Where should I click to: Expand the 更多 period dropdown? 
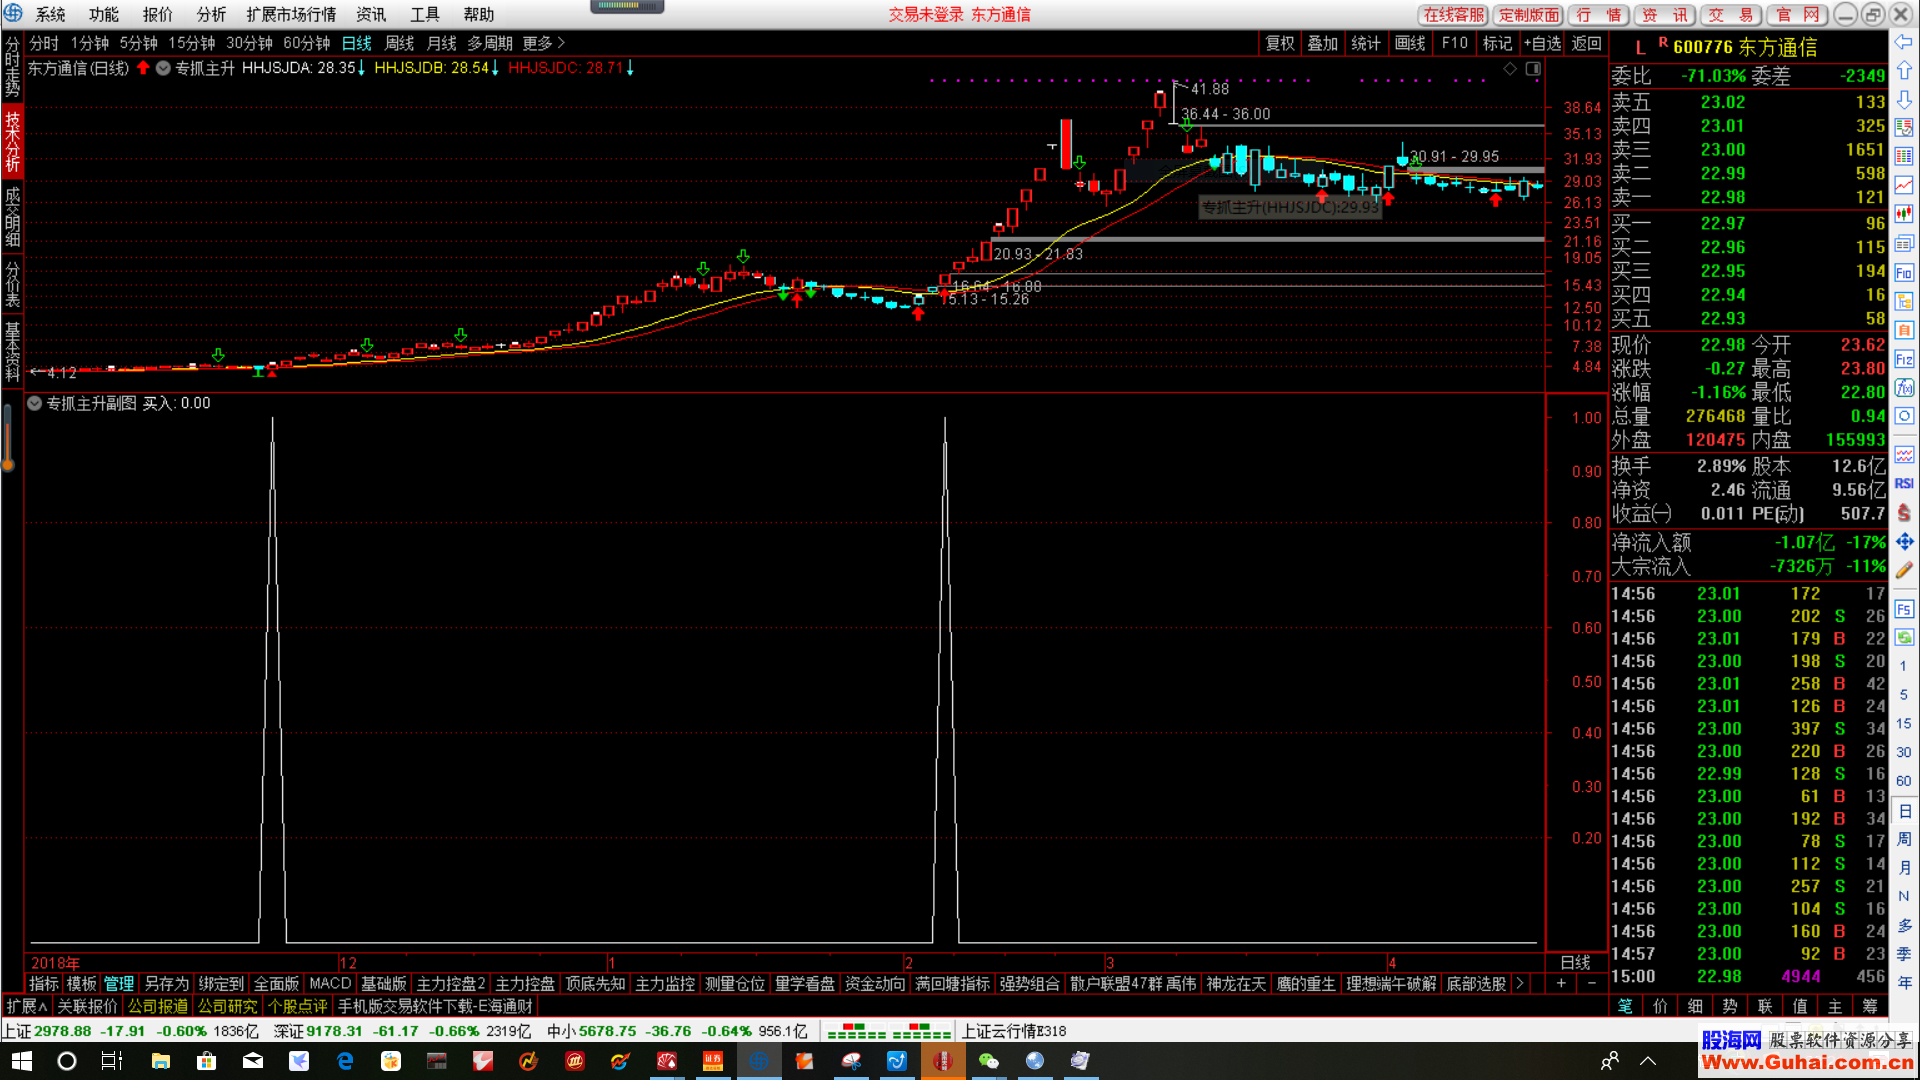[x=543, y=43]
